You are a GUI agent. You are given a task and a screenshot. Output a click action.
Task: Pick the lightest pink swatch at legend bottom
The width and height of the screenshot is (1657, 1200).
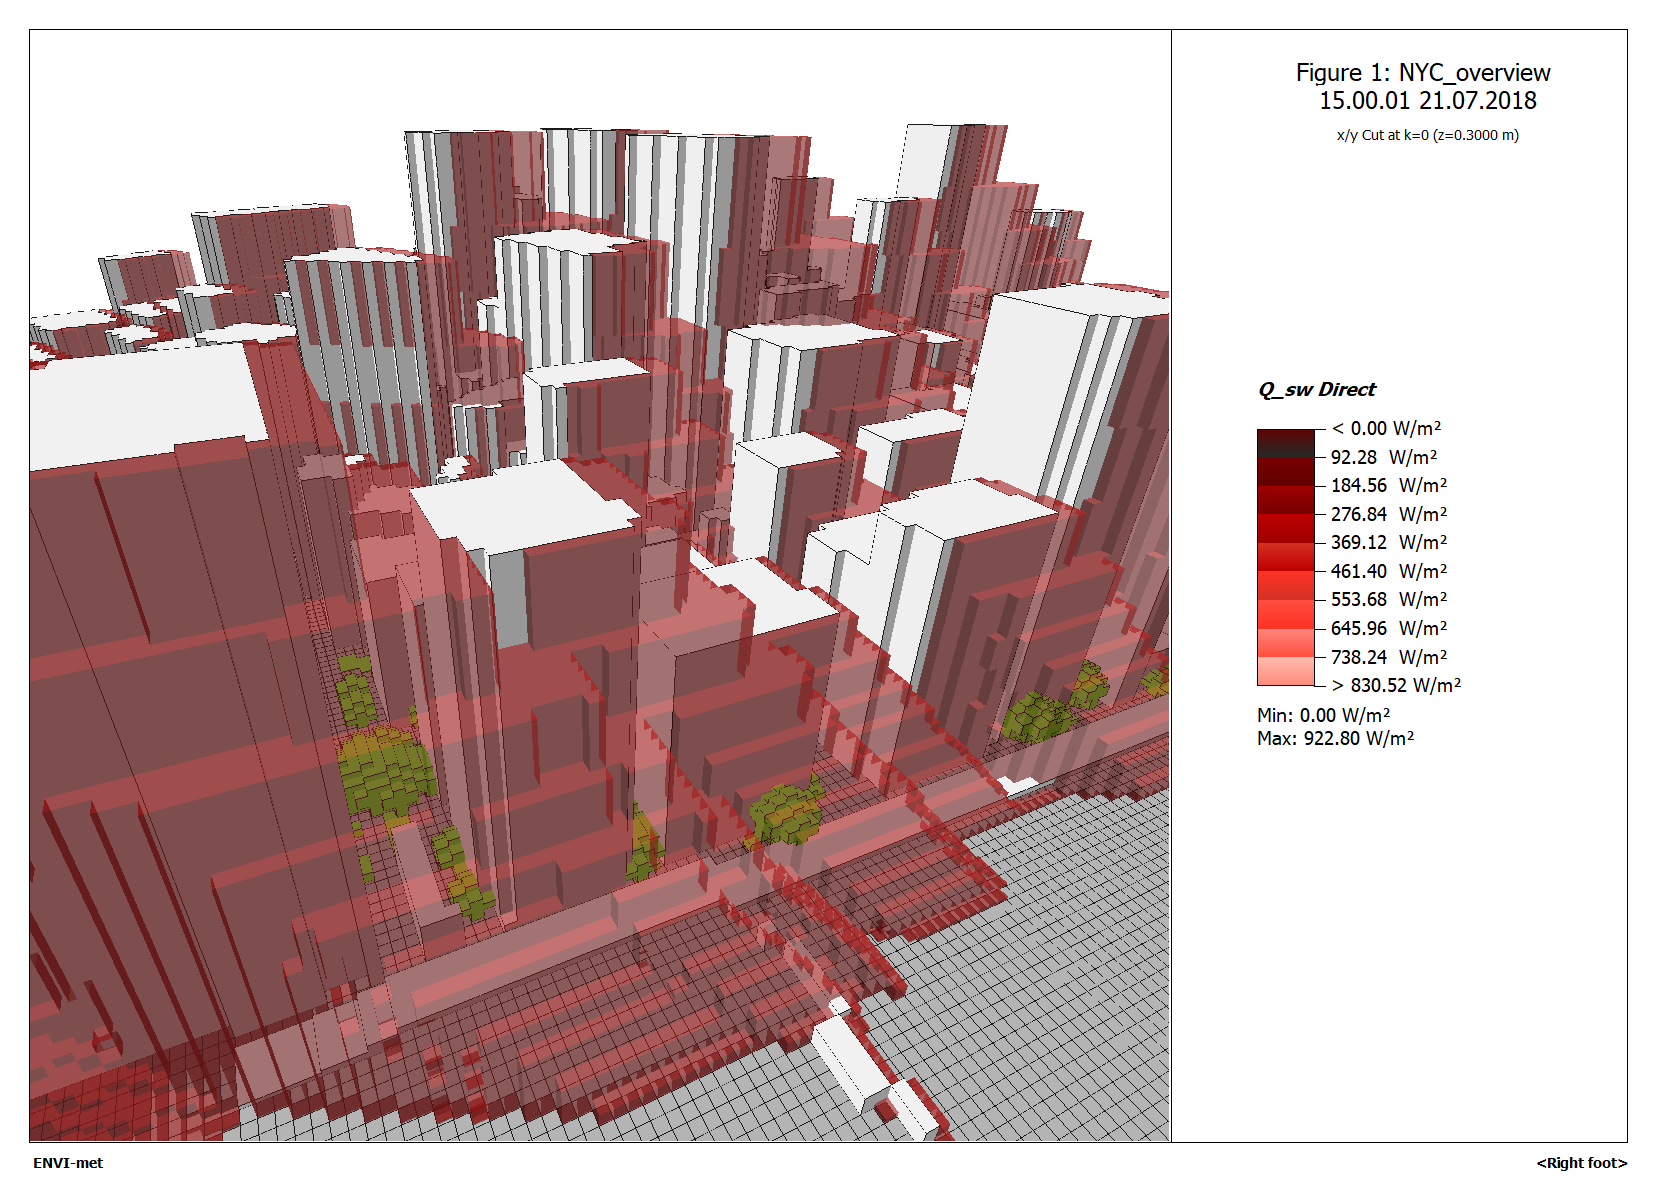pyautogui.click(x=1285, y=671)
